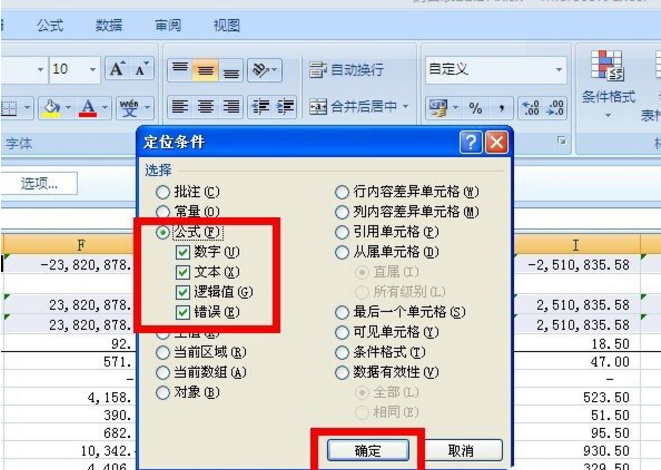This screenshot has height=470, width=661.
Task: Open the 公式 ribbon tab
Action: (50, 26)
